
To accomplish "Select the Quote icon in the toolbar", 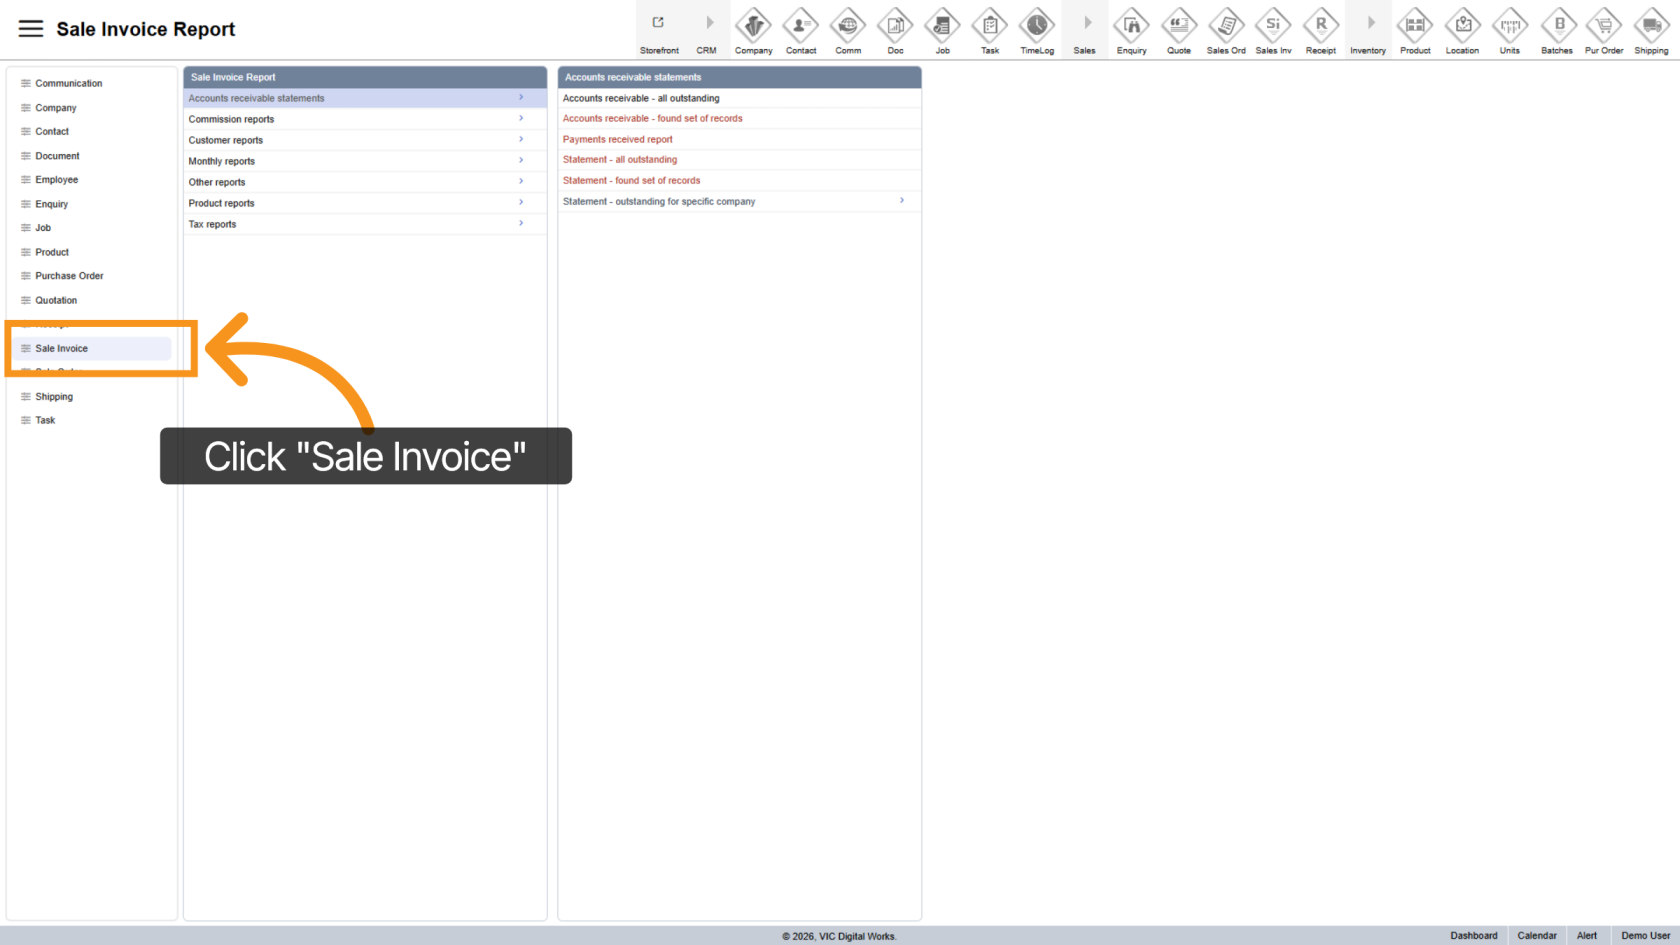I will 1179,29.
